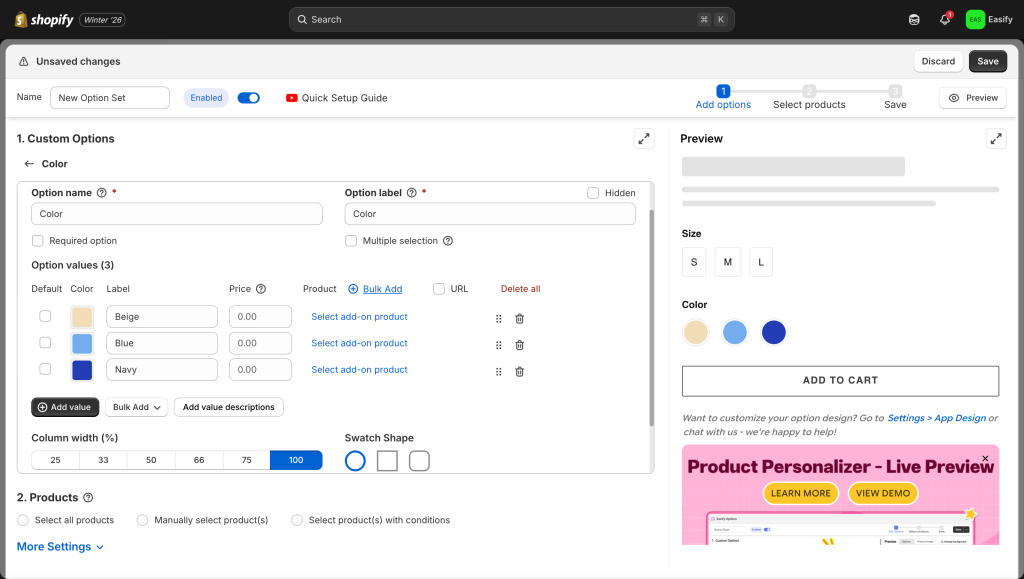Enable the Hidden checkbox
Screen dimensions: 1024x579
[x=593, y=193]
